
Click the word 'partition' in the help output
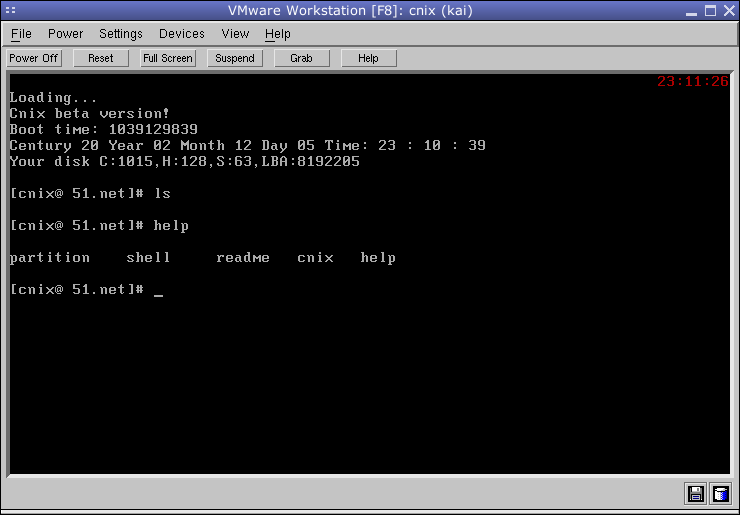tap(50, 258)
